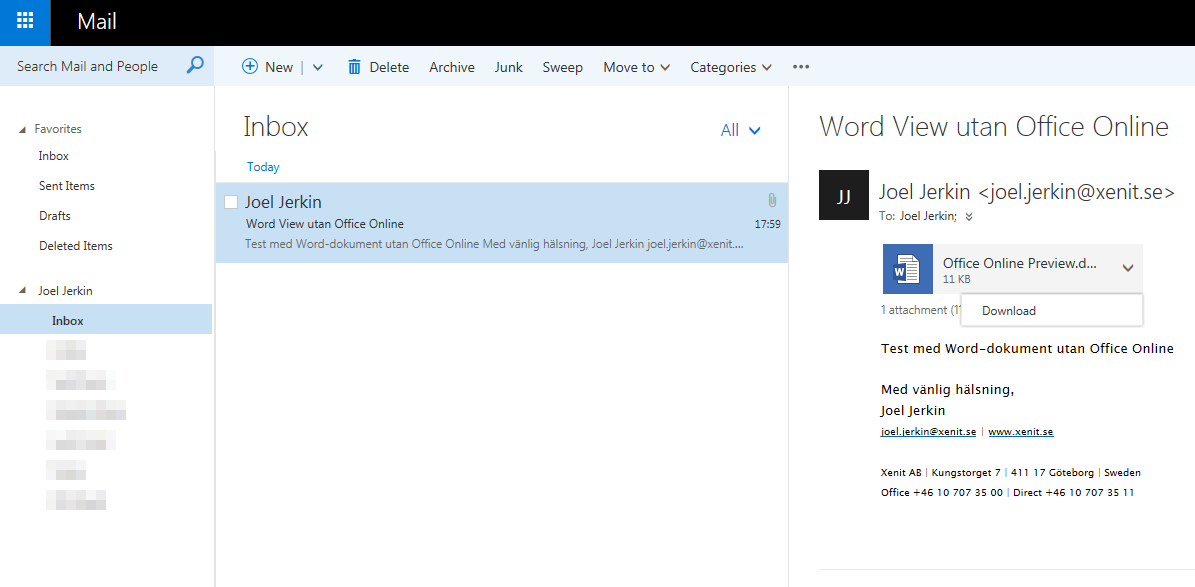Click the Delete trash can icon
Viewport: 1195px width, 587px height.
point(354,67)
